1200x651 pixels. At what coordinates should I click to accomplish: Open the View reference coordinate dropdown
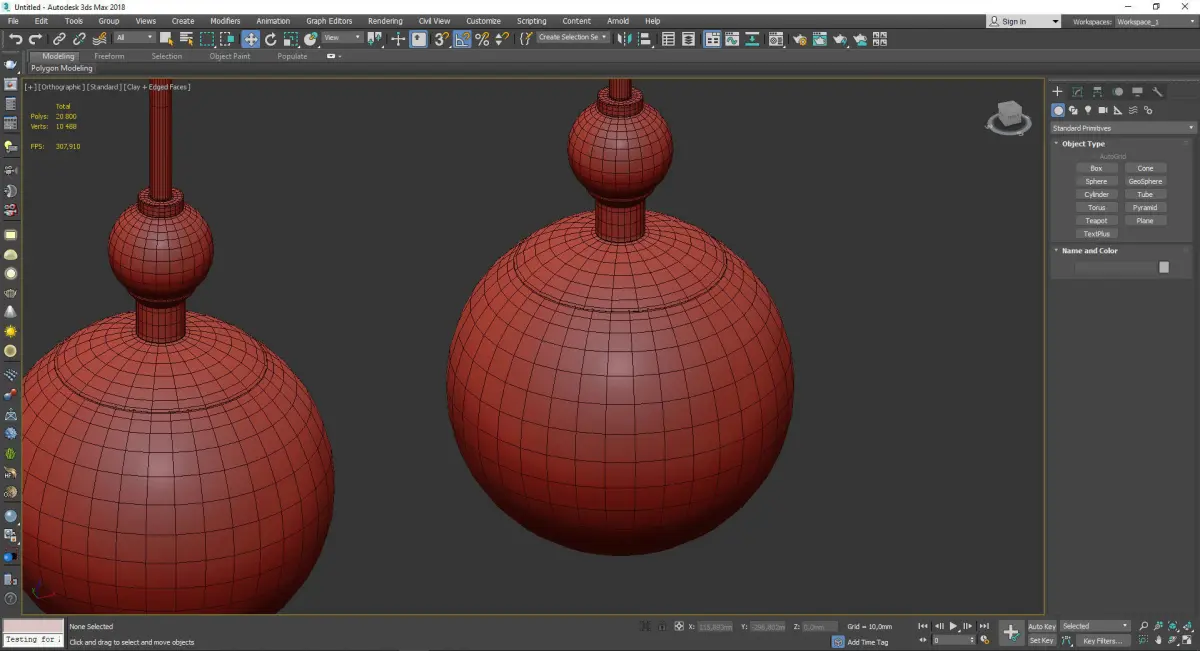[342, 38]
